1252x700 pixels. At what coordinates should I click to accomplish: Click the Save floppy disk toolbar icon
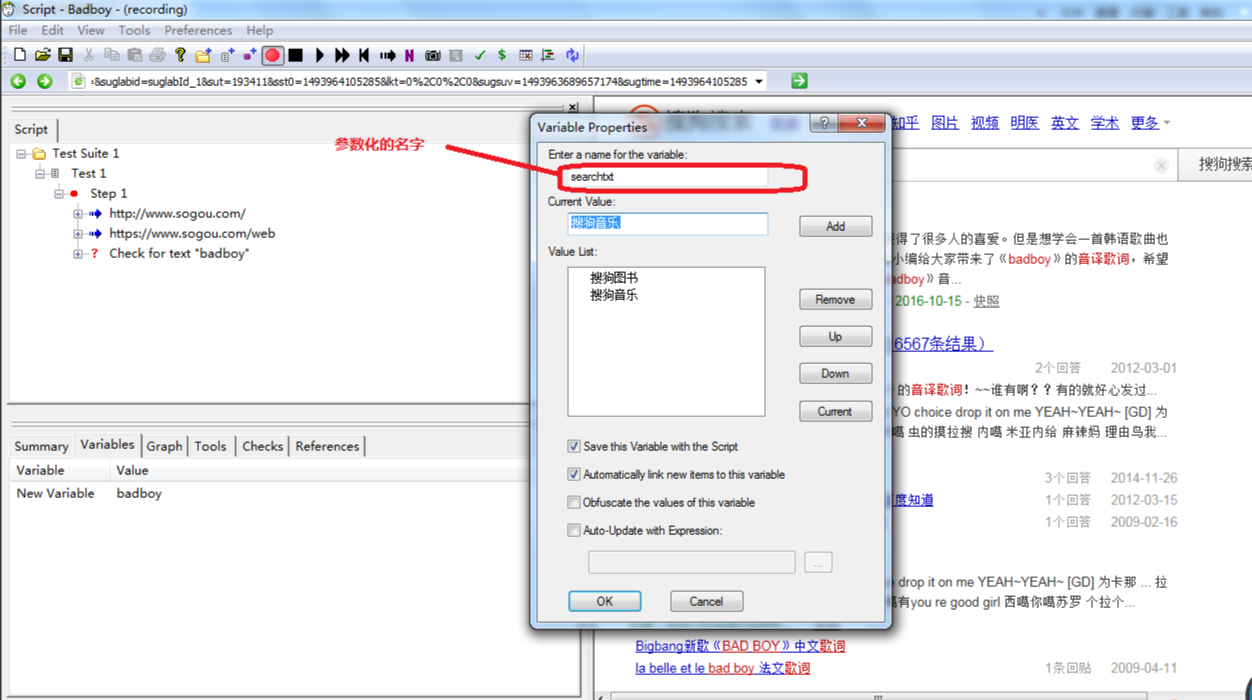65,55
